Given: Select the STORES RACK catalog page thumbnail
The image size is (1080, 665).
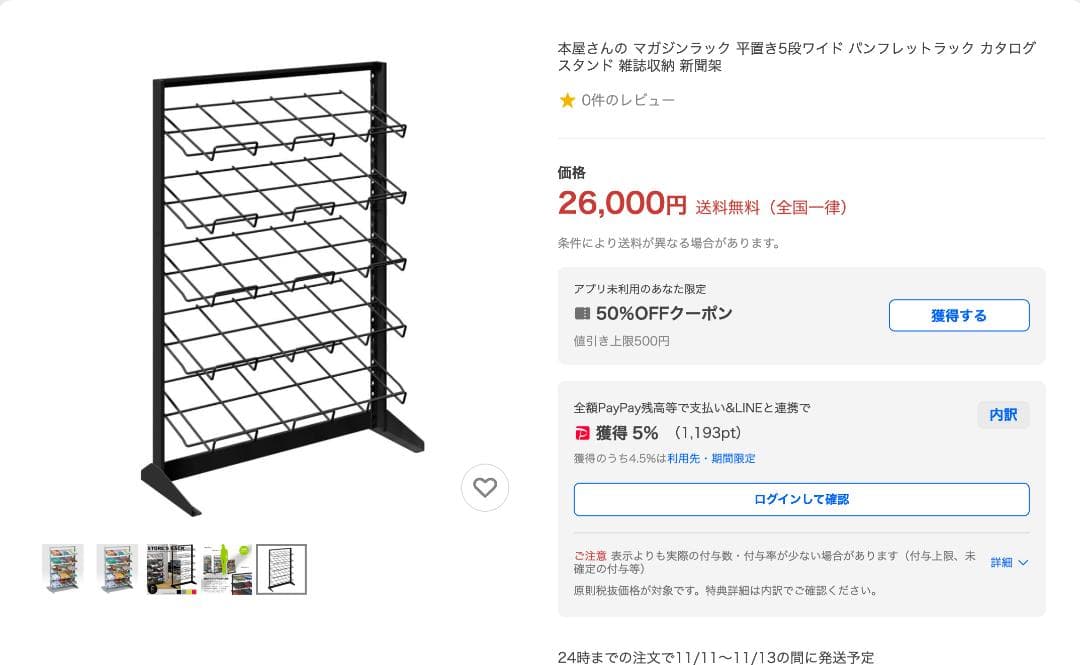Looking at the screenshot, I should coord(171,568).
